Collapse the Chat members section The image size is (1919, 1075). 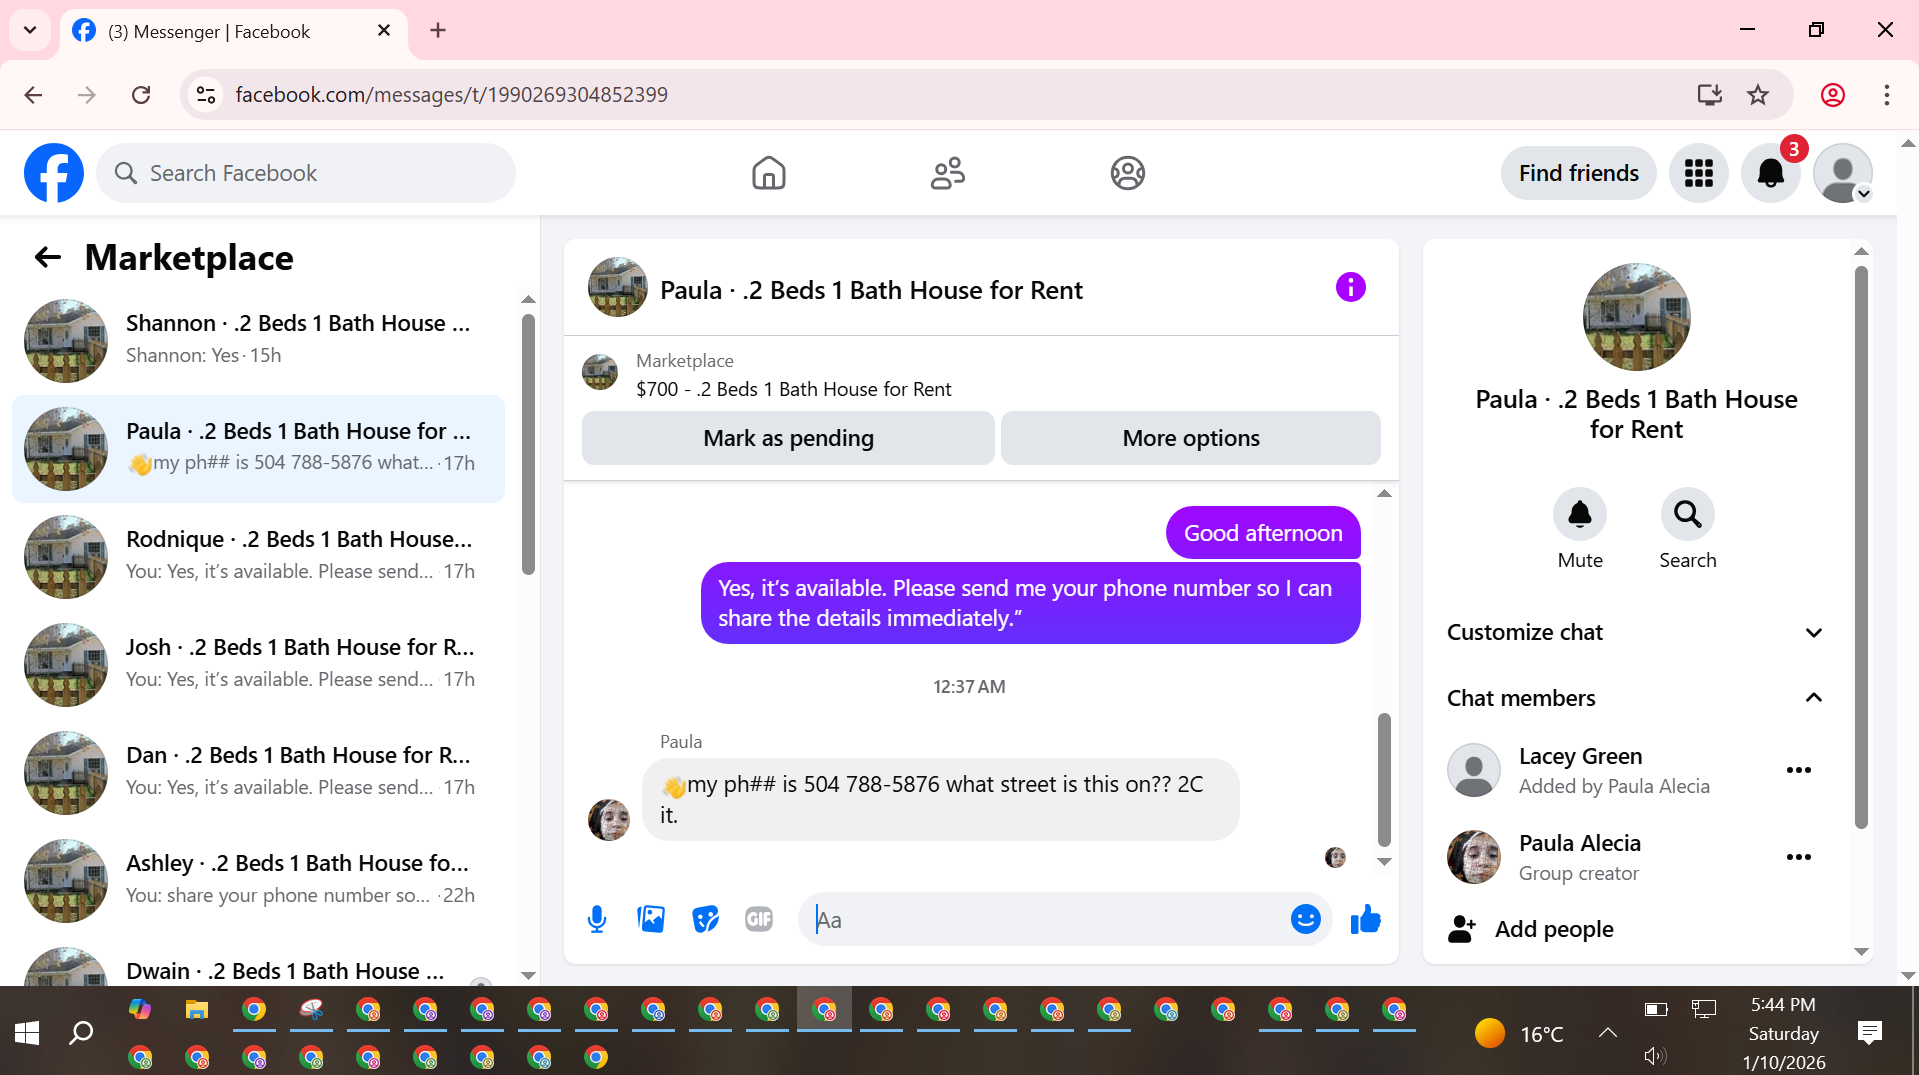click(1636, 698)
